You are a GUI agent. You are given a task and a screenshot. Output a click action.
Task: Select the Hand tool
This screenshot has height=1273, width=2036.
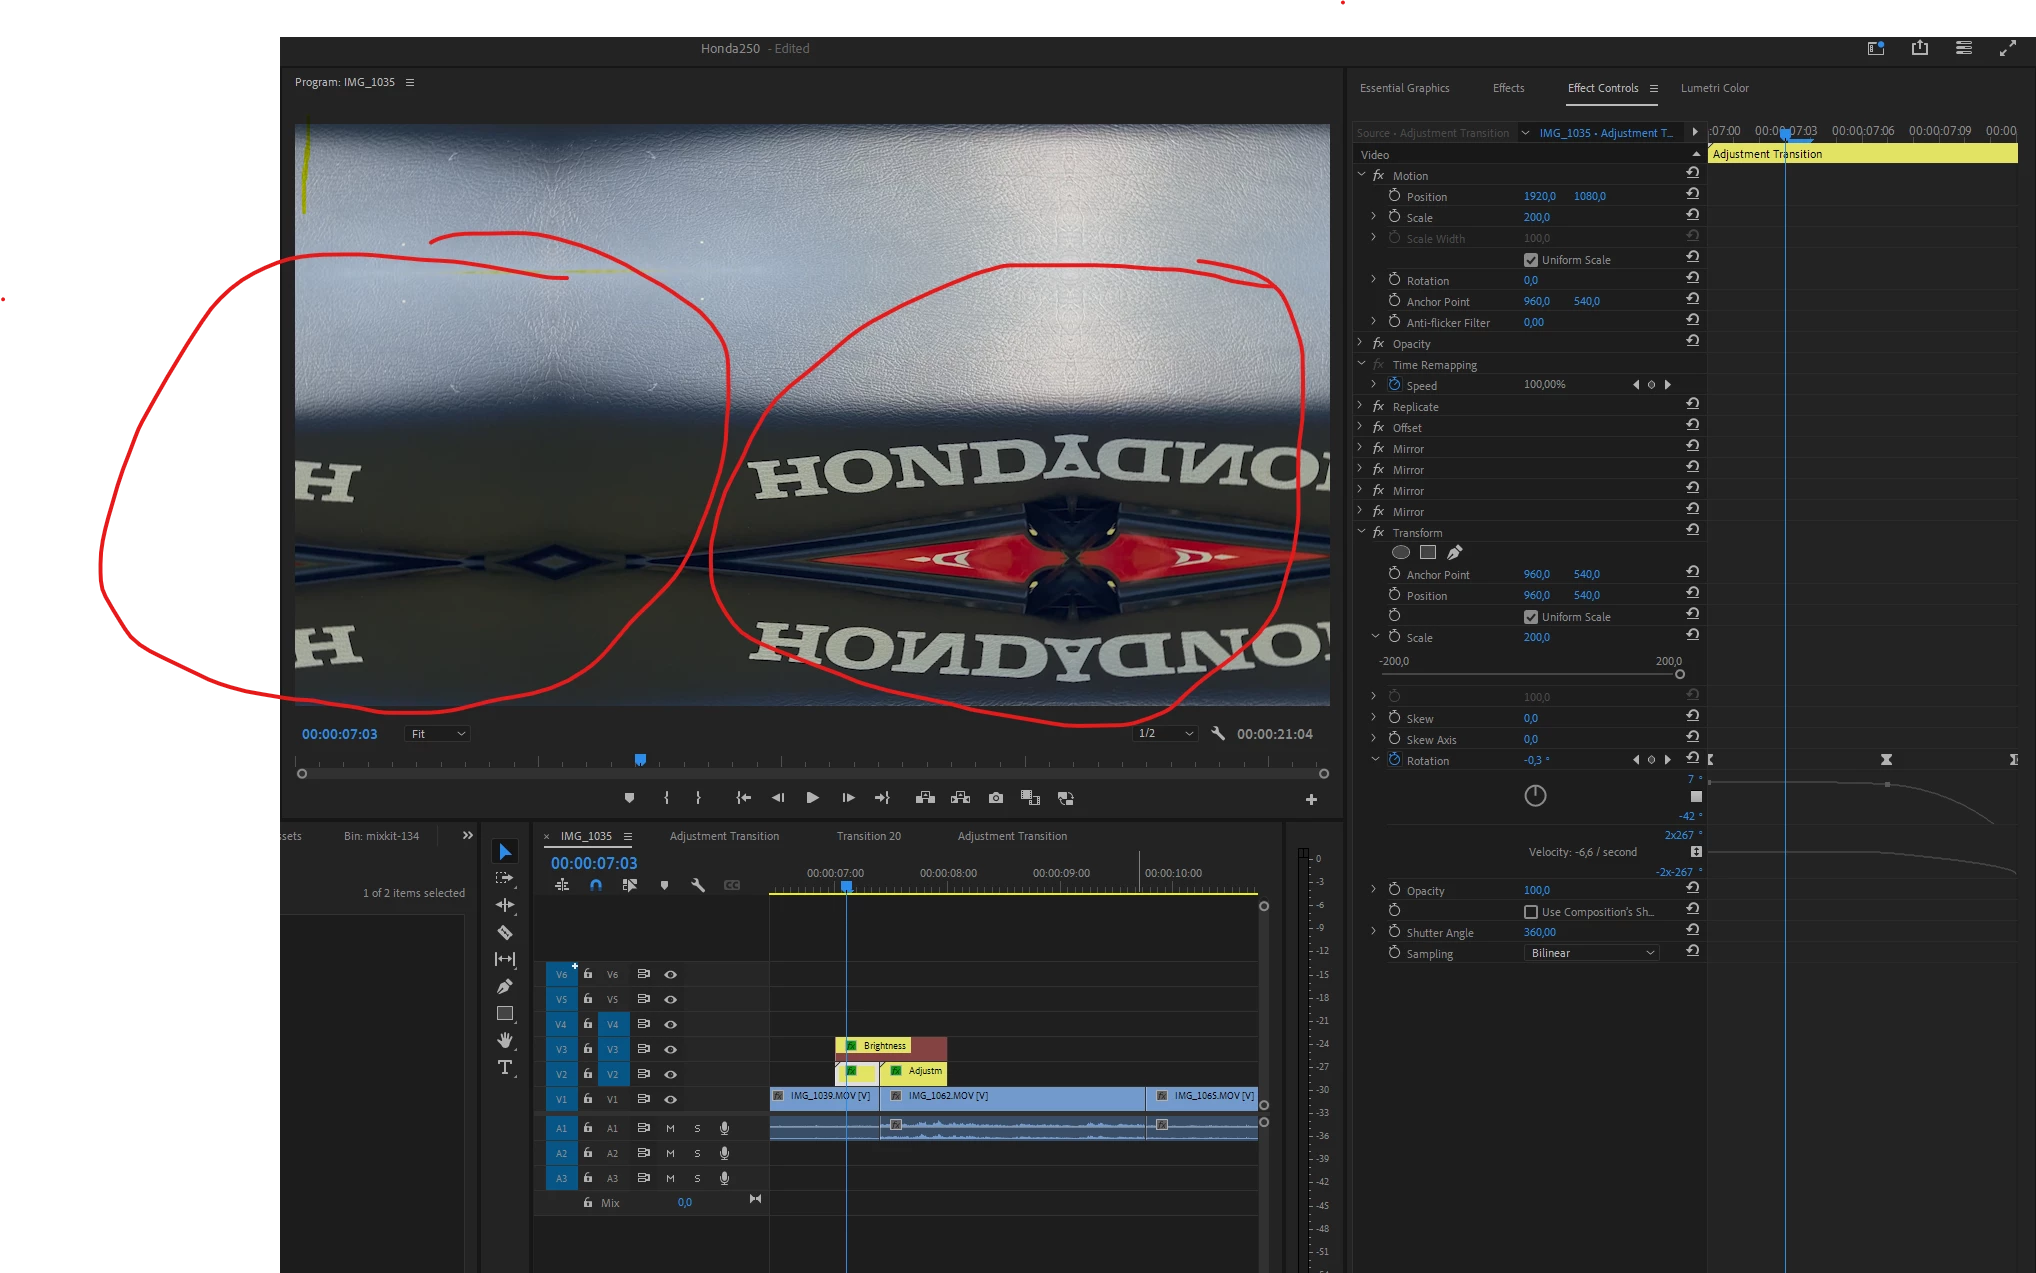point(505,1040)
